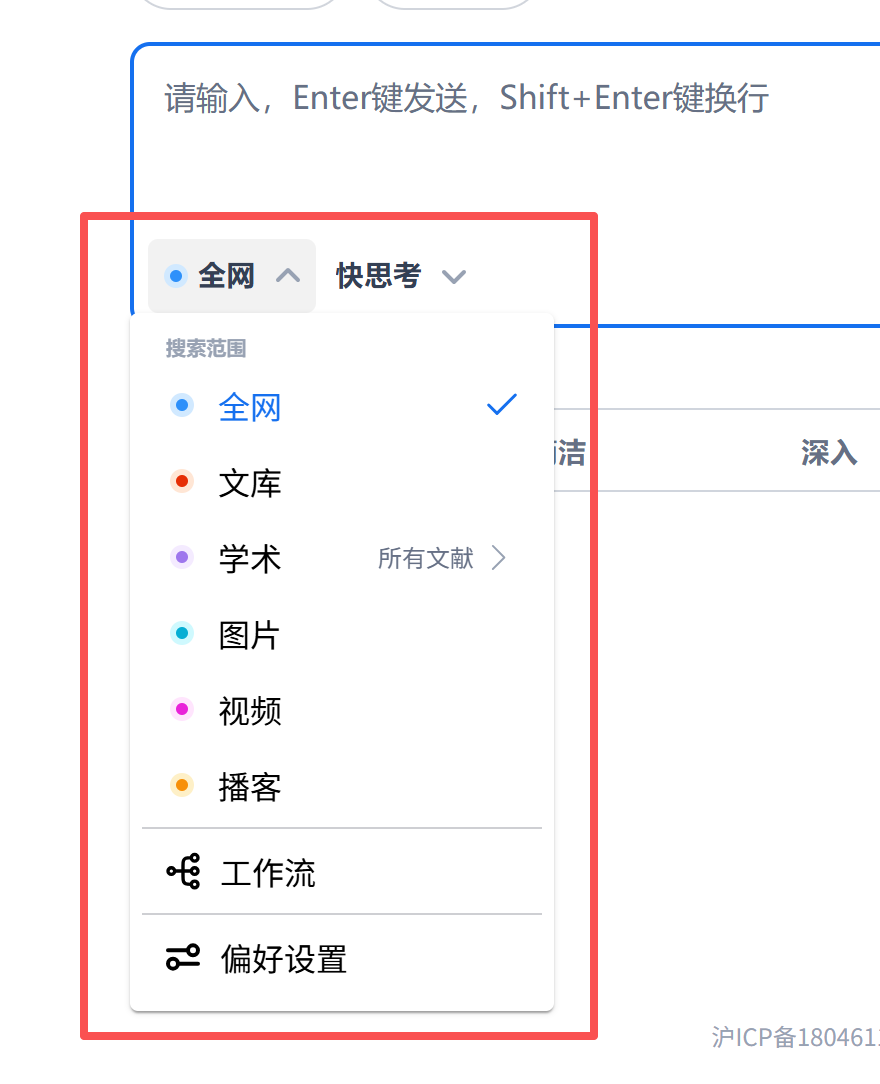Click the red dot icon beside 文库

click(x=181, y=480)
